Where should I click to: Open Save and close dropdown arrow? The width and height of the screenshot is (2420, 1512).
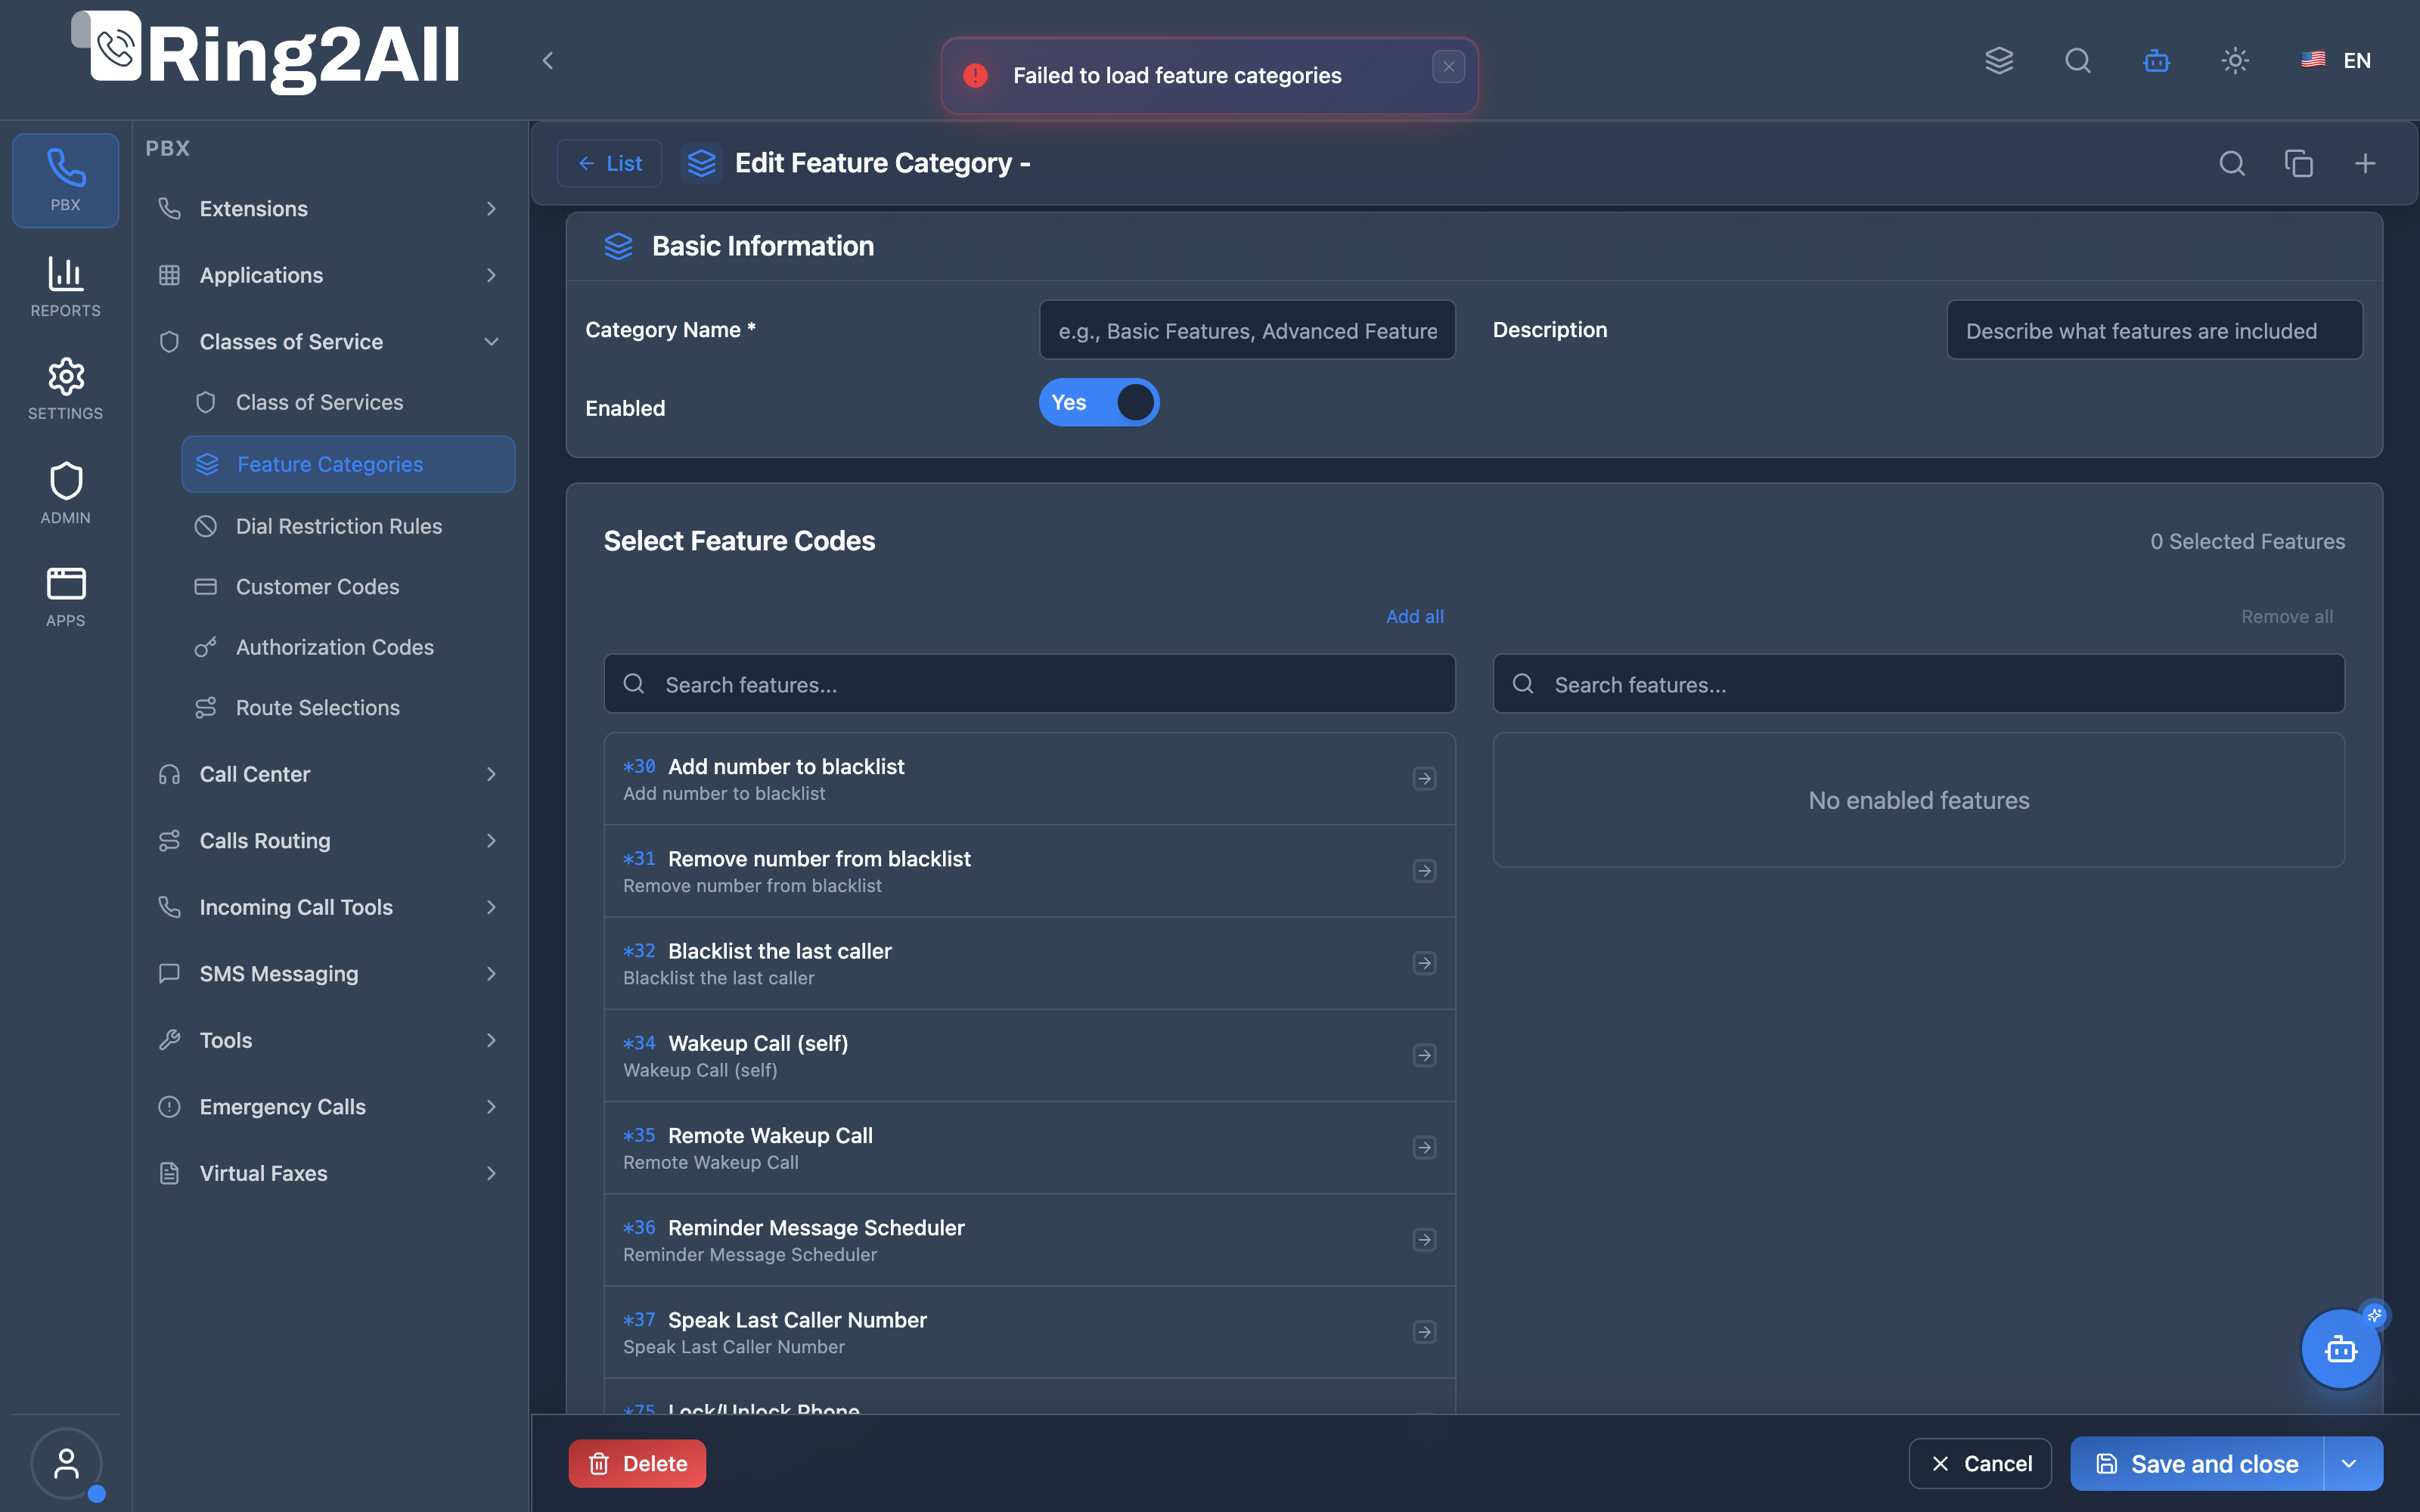click(2351, 1463)
